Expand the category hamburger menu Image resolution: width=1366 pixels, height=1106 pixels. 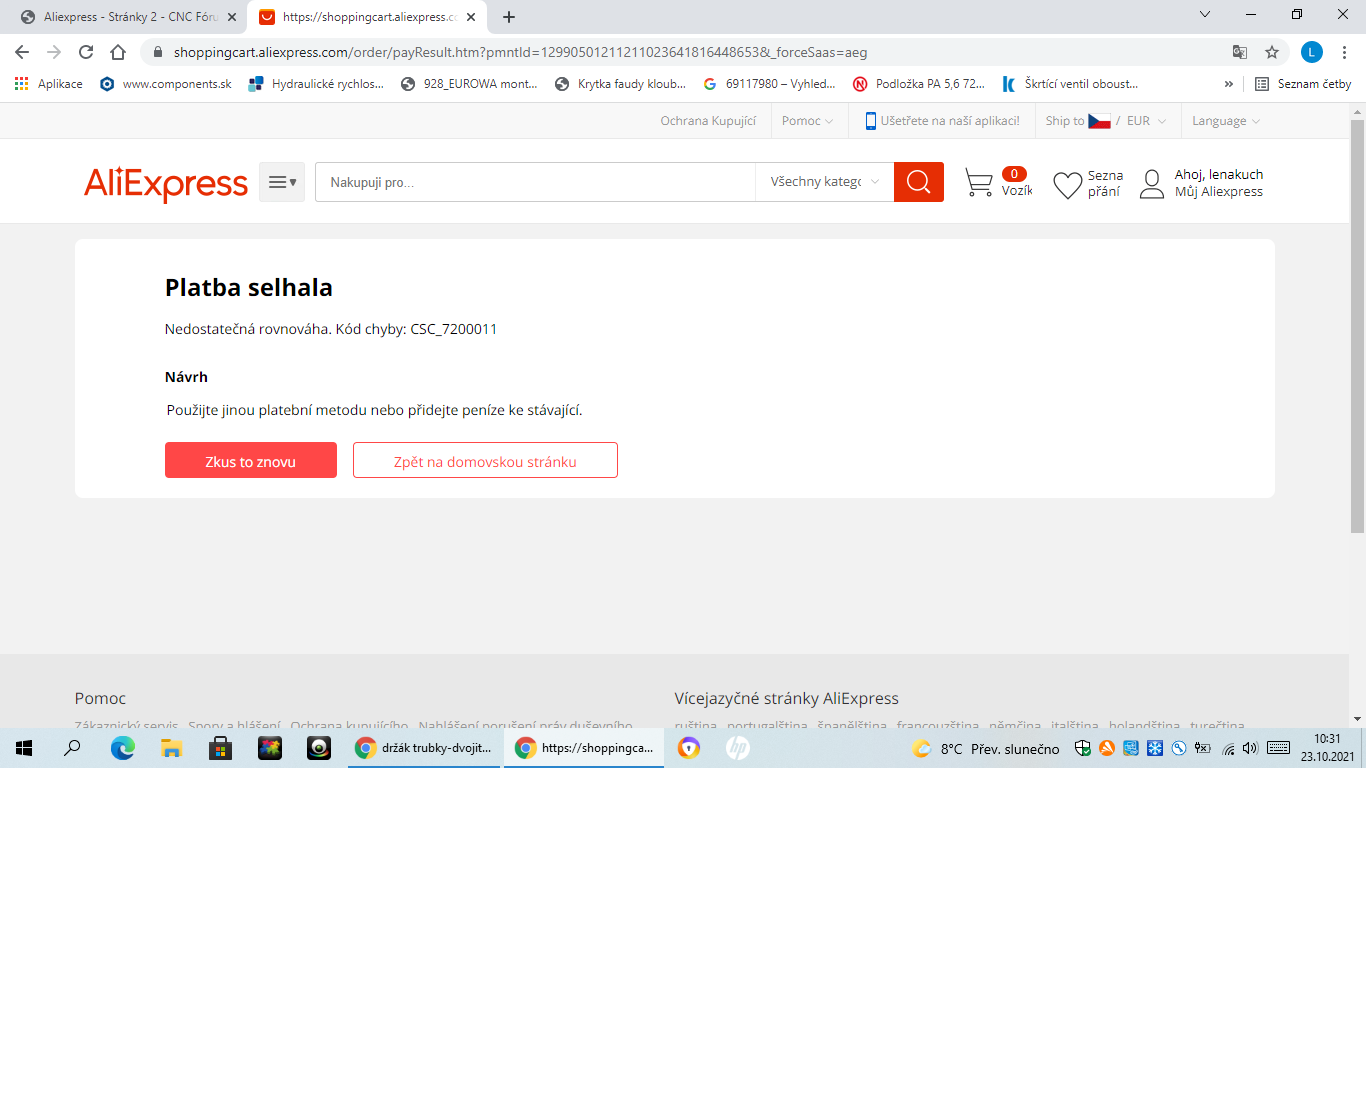click(x=282, y=182)
